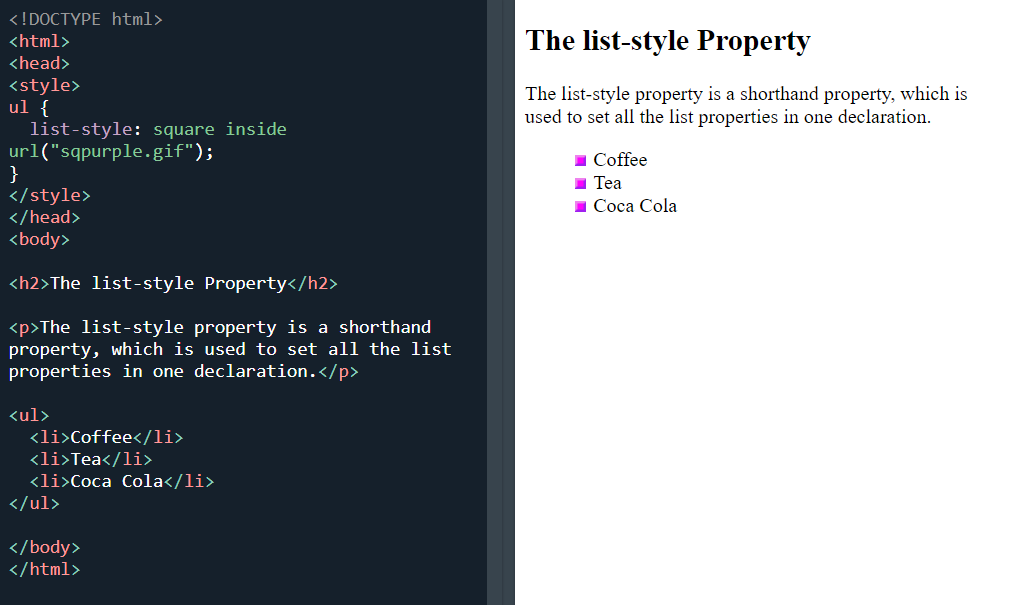Click the square value in the list-style rule

click(181, 128)
